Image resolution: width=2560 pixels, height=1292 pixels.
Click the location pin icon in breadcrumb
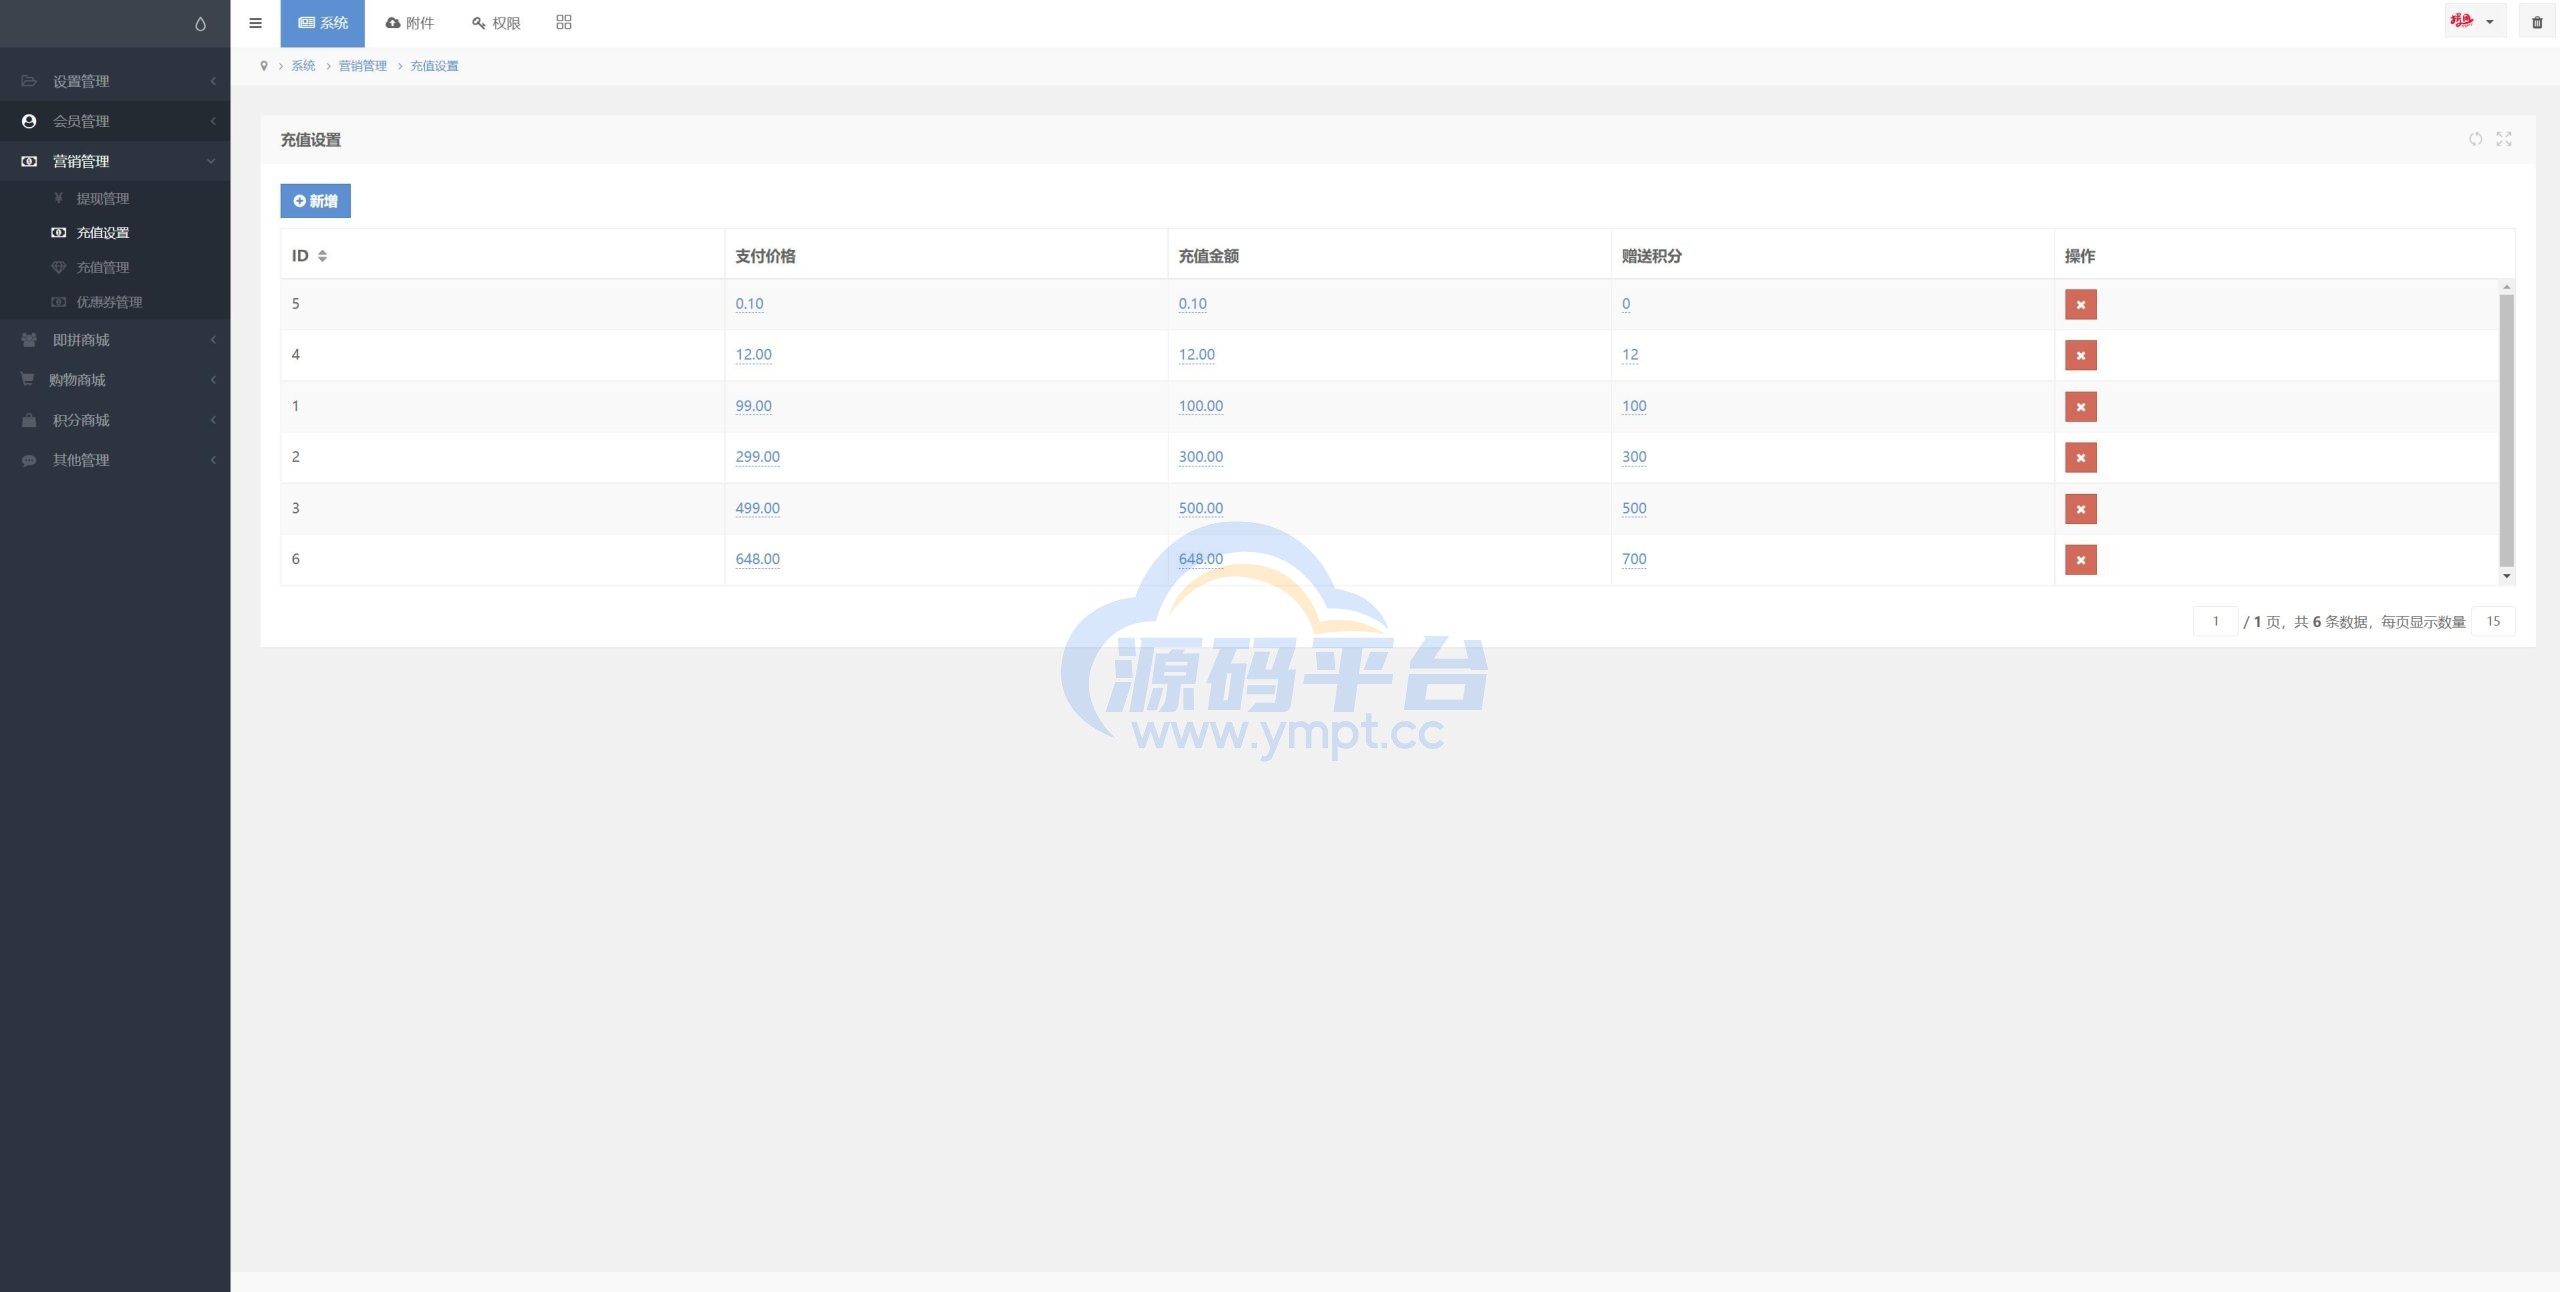tap(264, 66)
